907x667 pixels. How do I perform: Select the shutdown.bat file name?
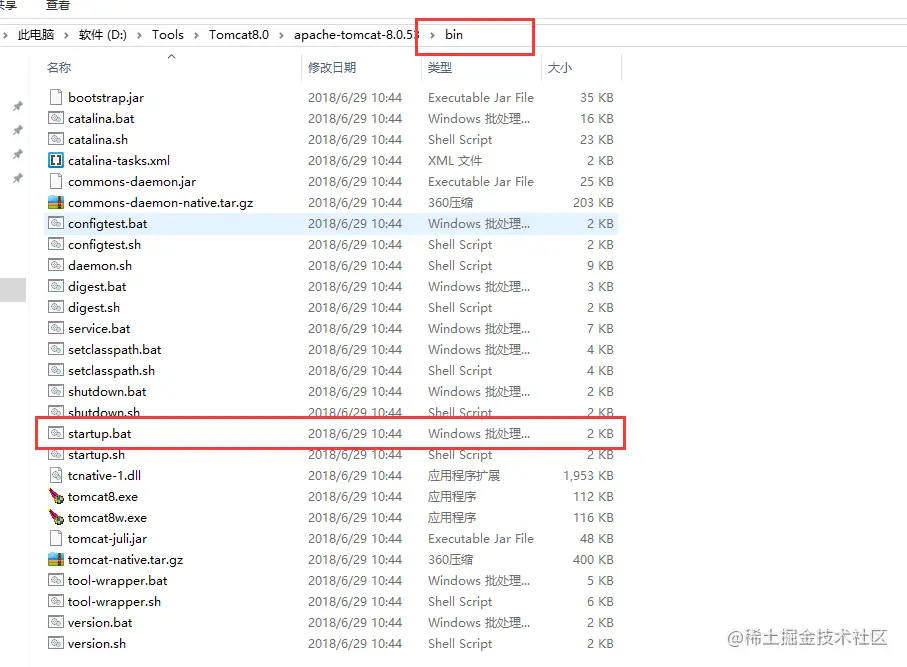(107, 392)
